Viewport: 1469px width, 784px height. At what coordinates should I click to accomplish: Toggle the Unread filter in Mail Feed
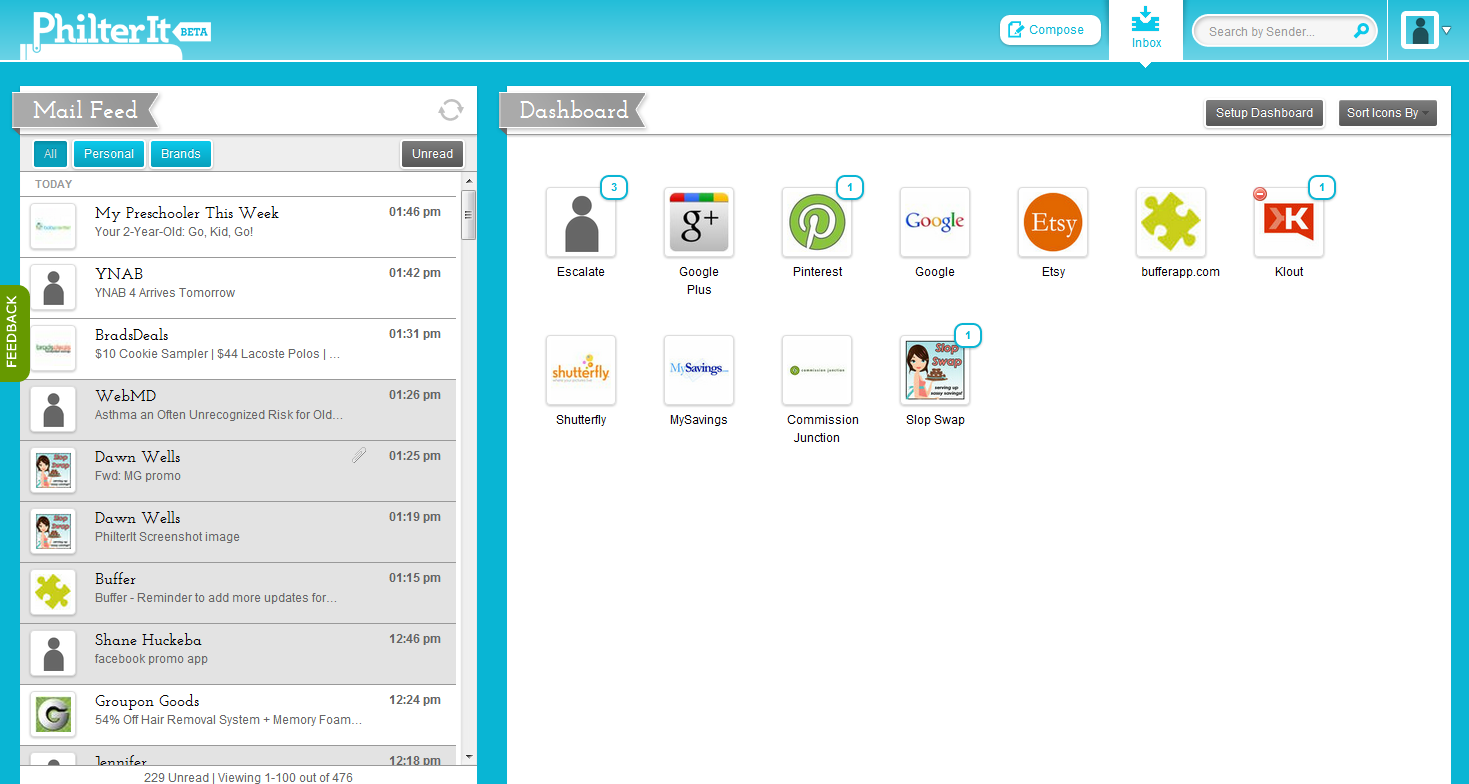click(432, 154)
